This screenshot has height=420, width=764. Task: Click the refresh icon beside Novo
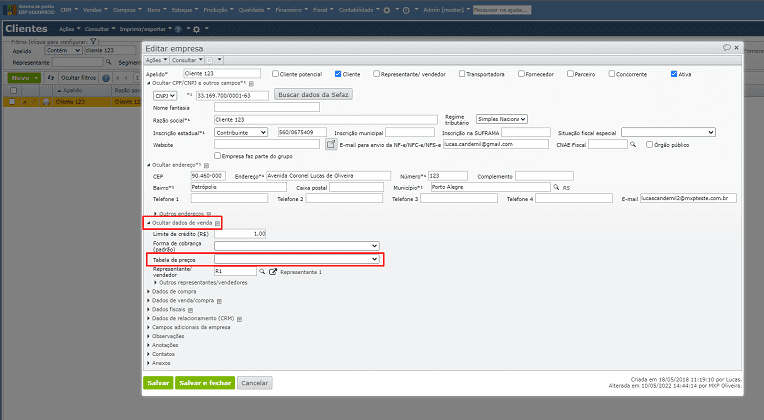(x=51, y=77)
